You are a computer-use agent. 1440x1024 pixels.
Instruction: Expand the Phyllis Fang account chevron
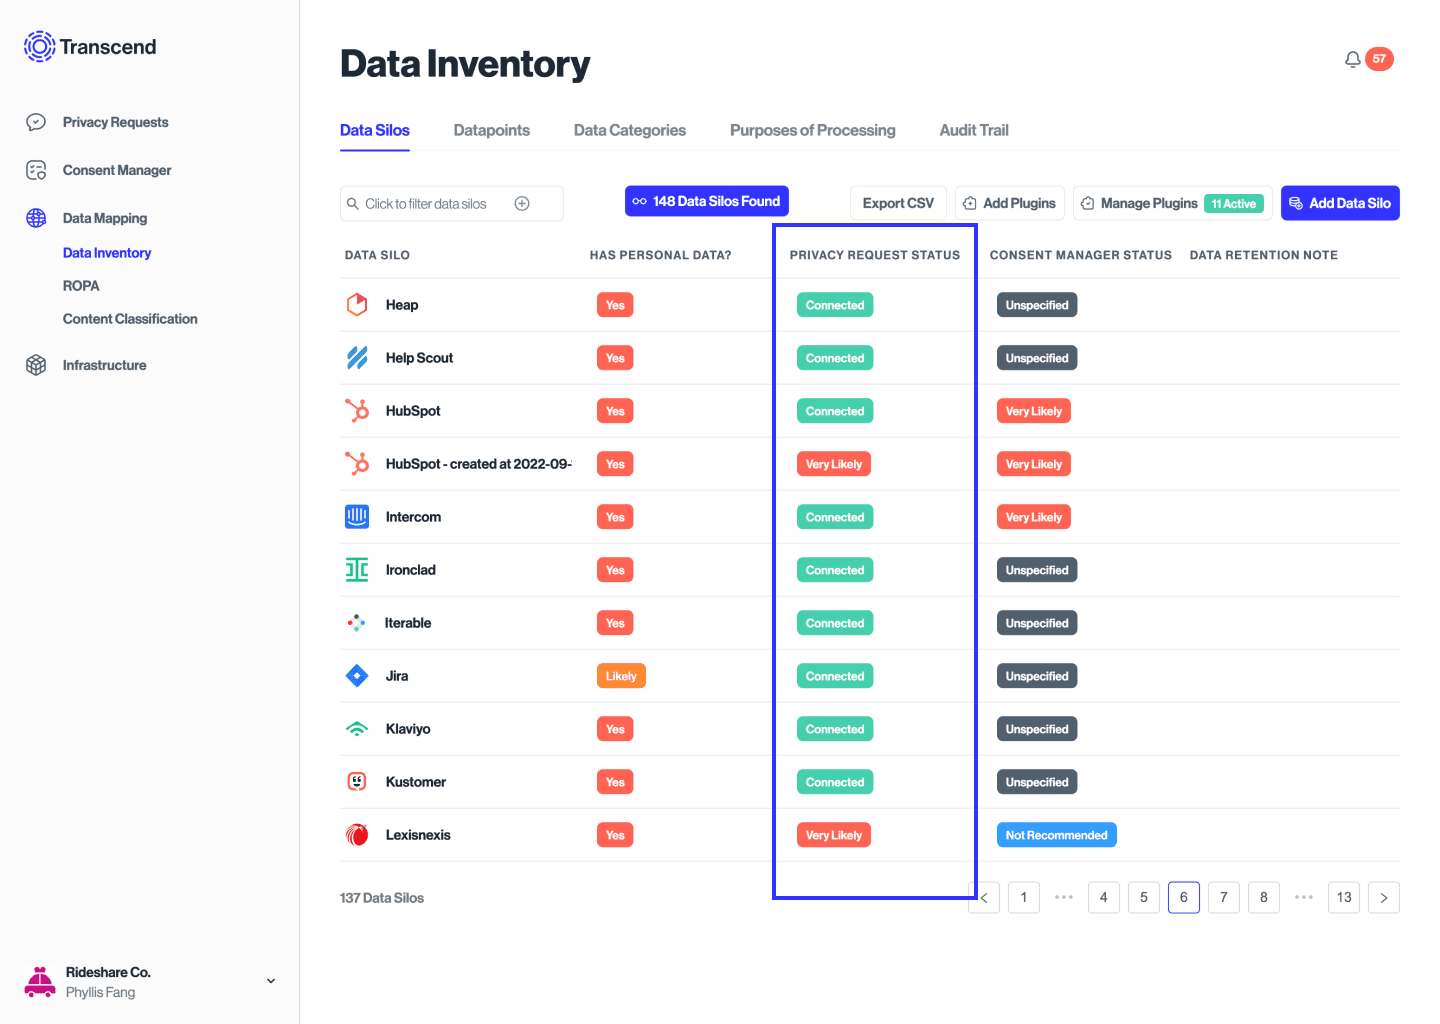tap(270, 980)
